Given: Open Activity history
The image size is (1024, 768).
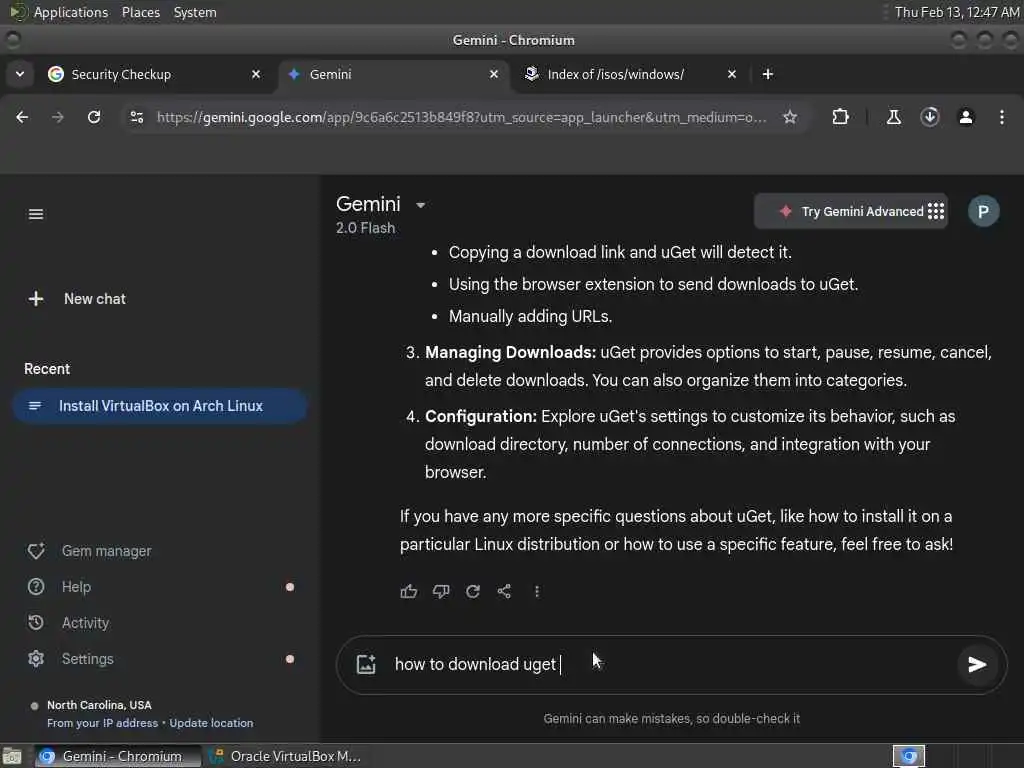Looking at the screenshot, I should (69, 623).
